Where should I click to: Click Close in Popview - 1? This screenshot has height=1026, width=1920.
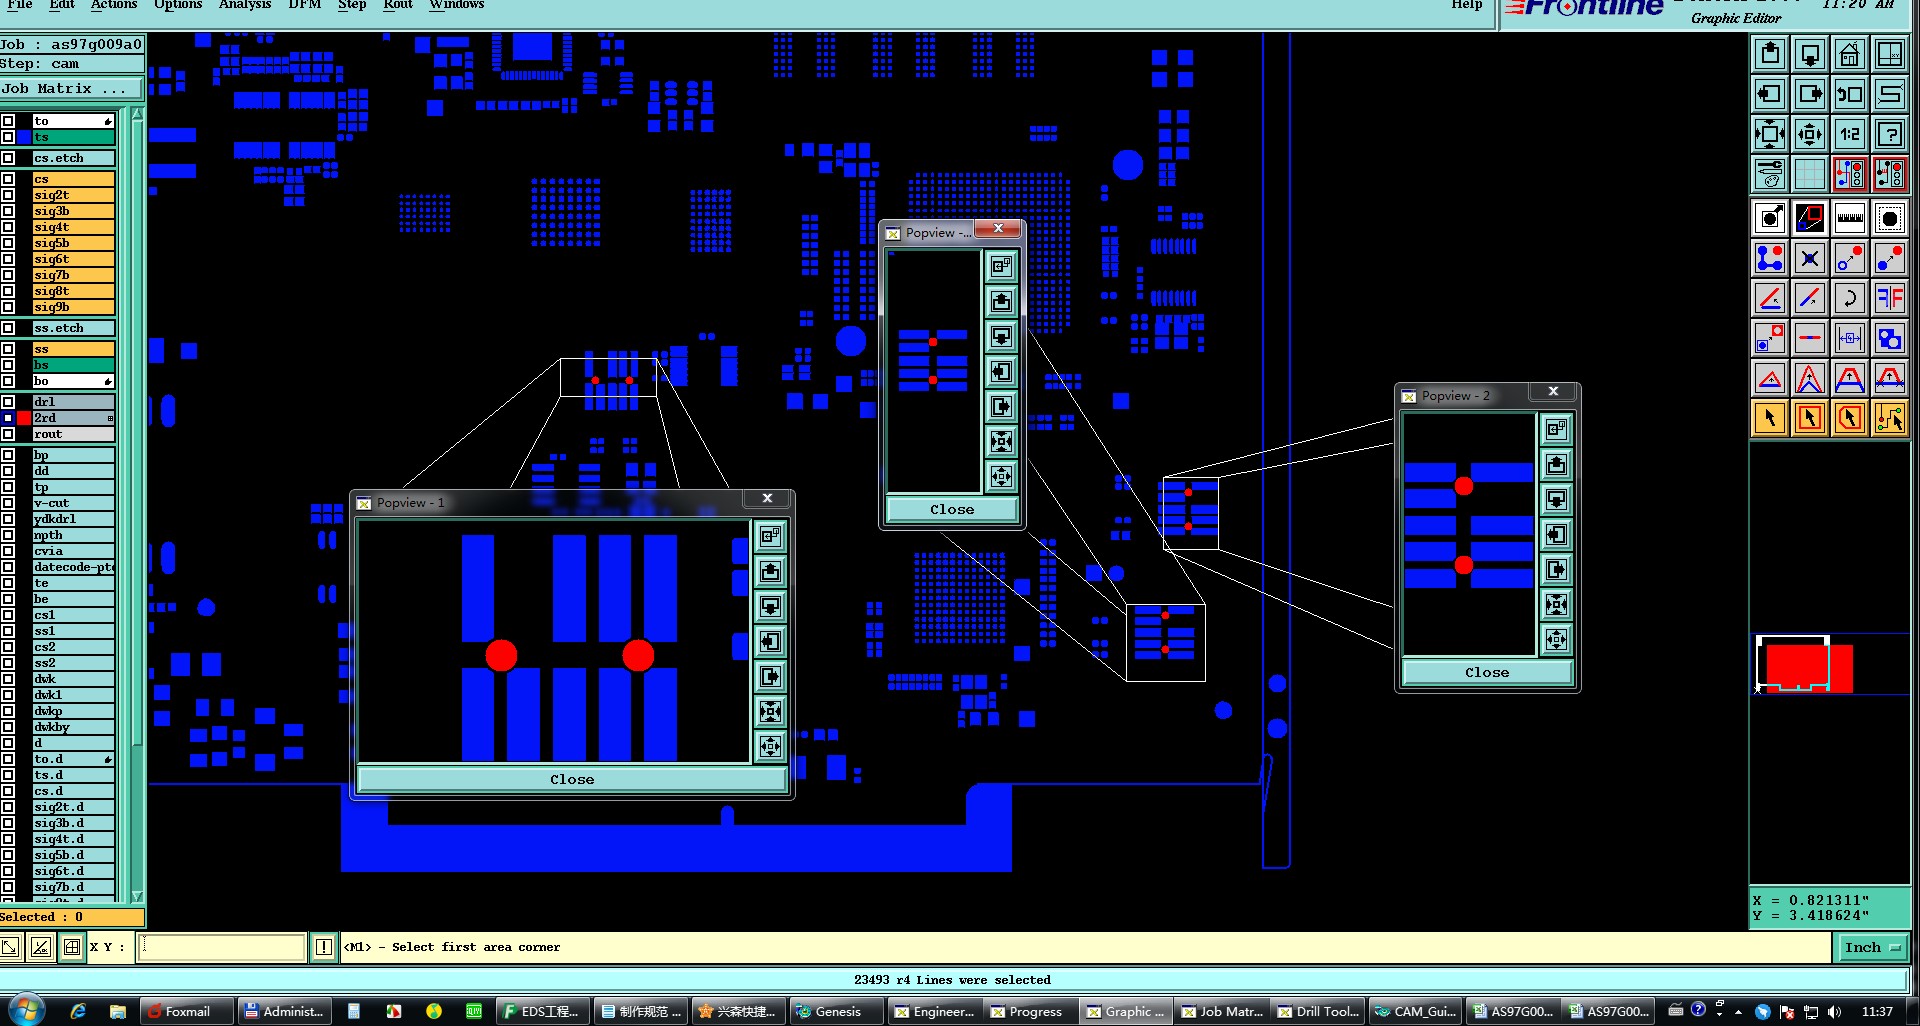pos(572,779)
